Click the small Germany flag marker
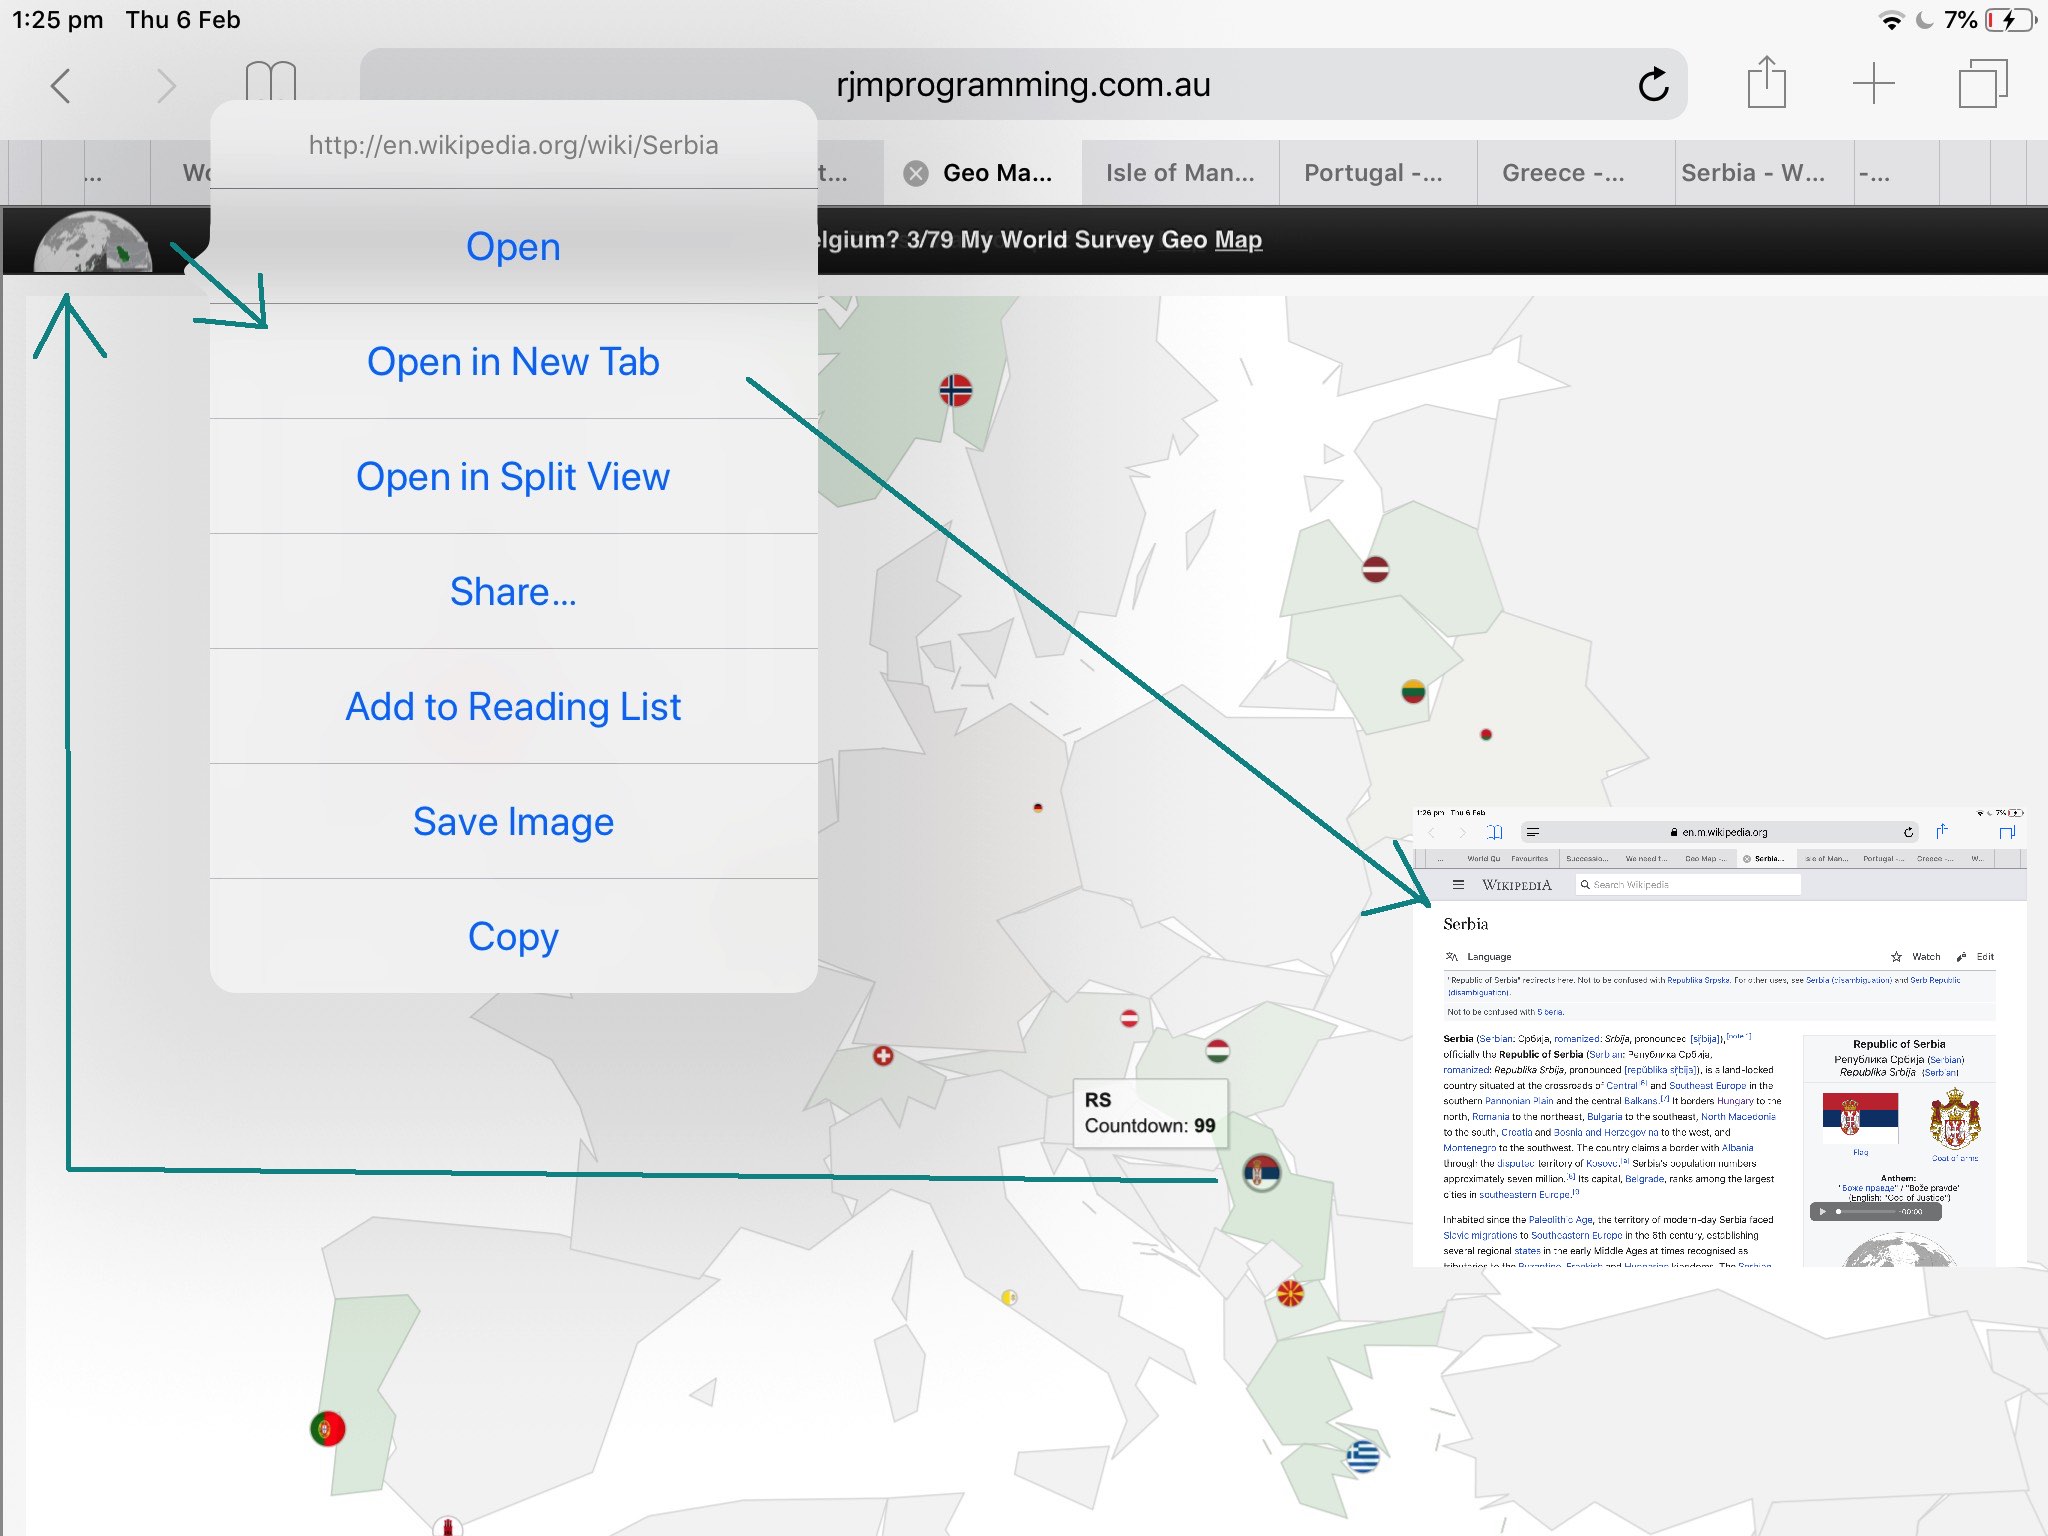 coord(1038,807)
